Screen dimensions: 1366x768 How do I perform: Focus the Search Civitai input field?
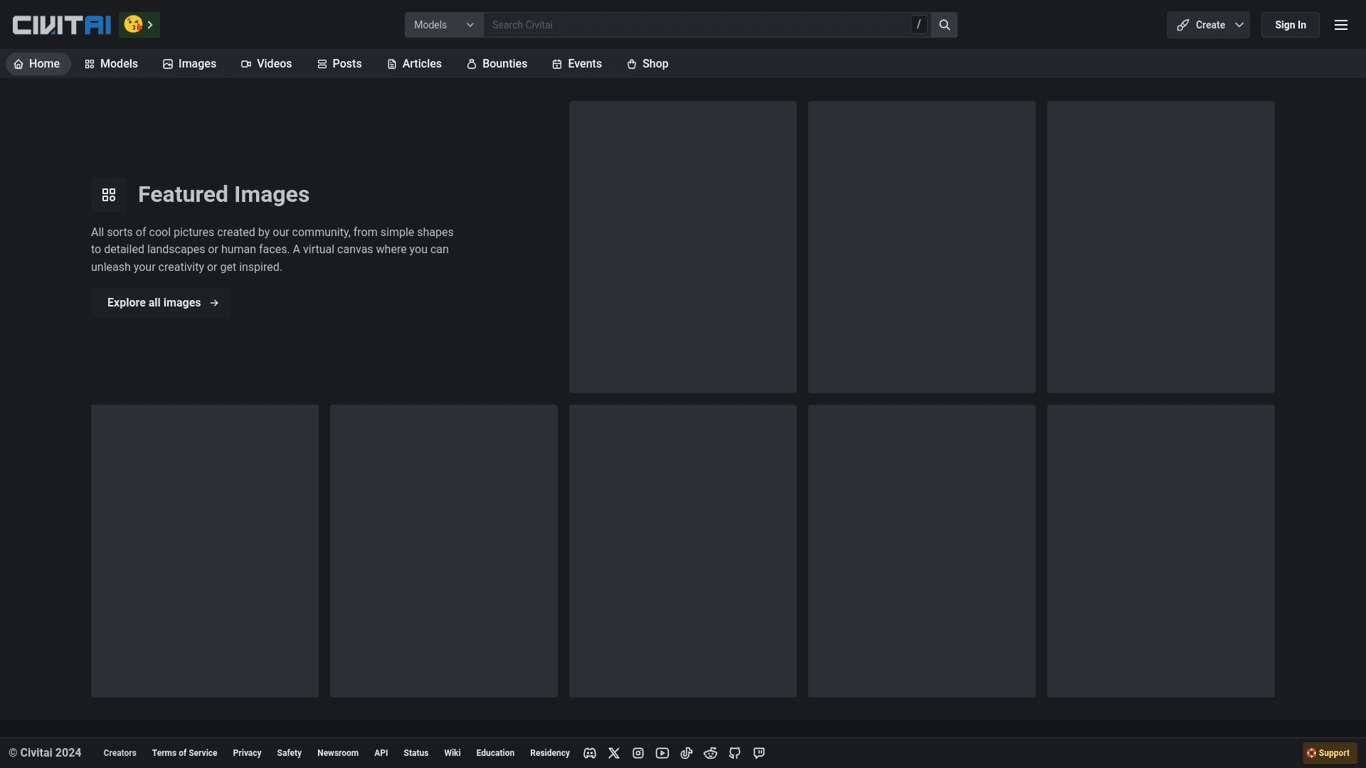click(x=697, y=25)
